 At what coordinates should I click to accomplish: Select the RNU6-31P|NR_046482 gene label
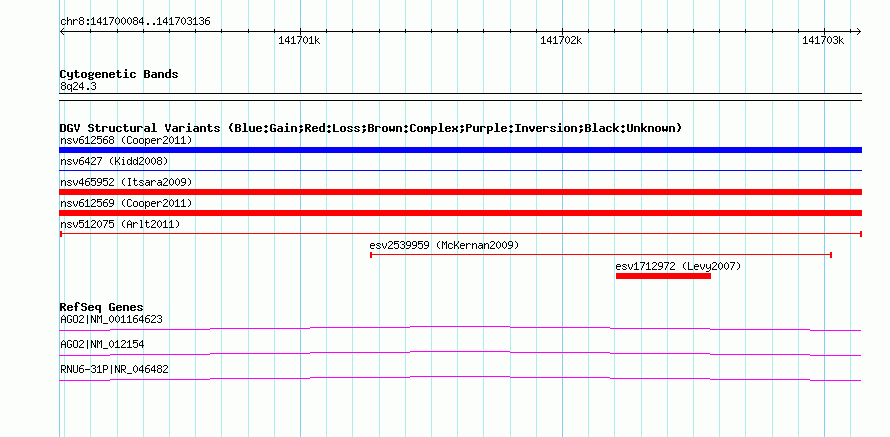point(114,369)
